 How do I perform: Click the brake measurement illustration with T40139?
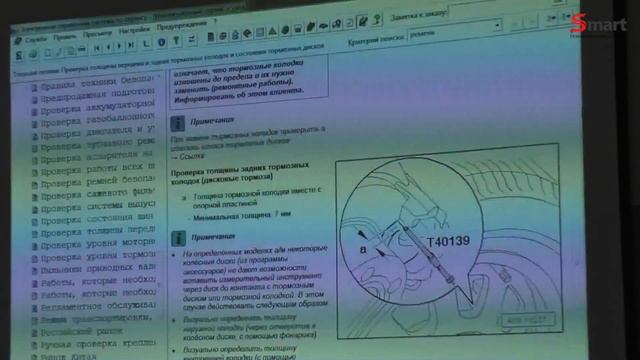click(x=448, y=242)
